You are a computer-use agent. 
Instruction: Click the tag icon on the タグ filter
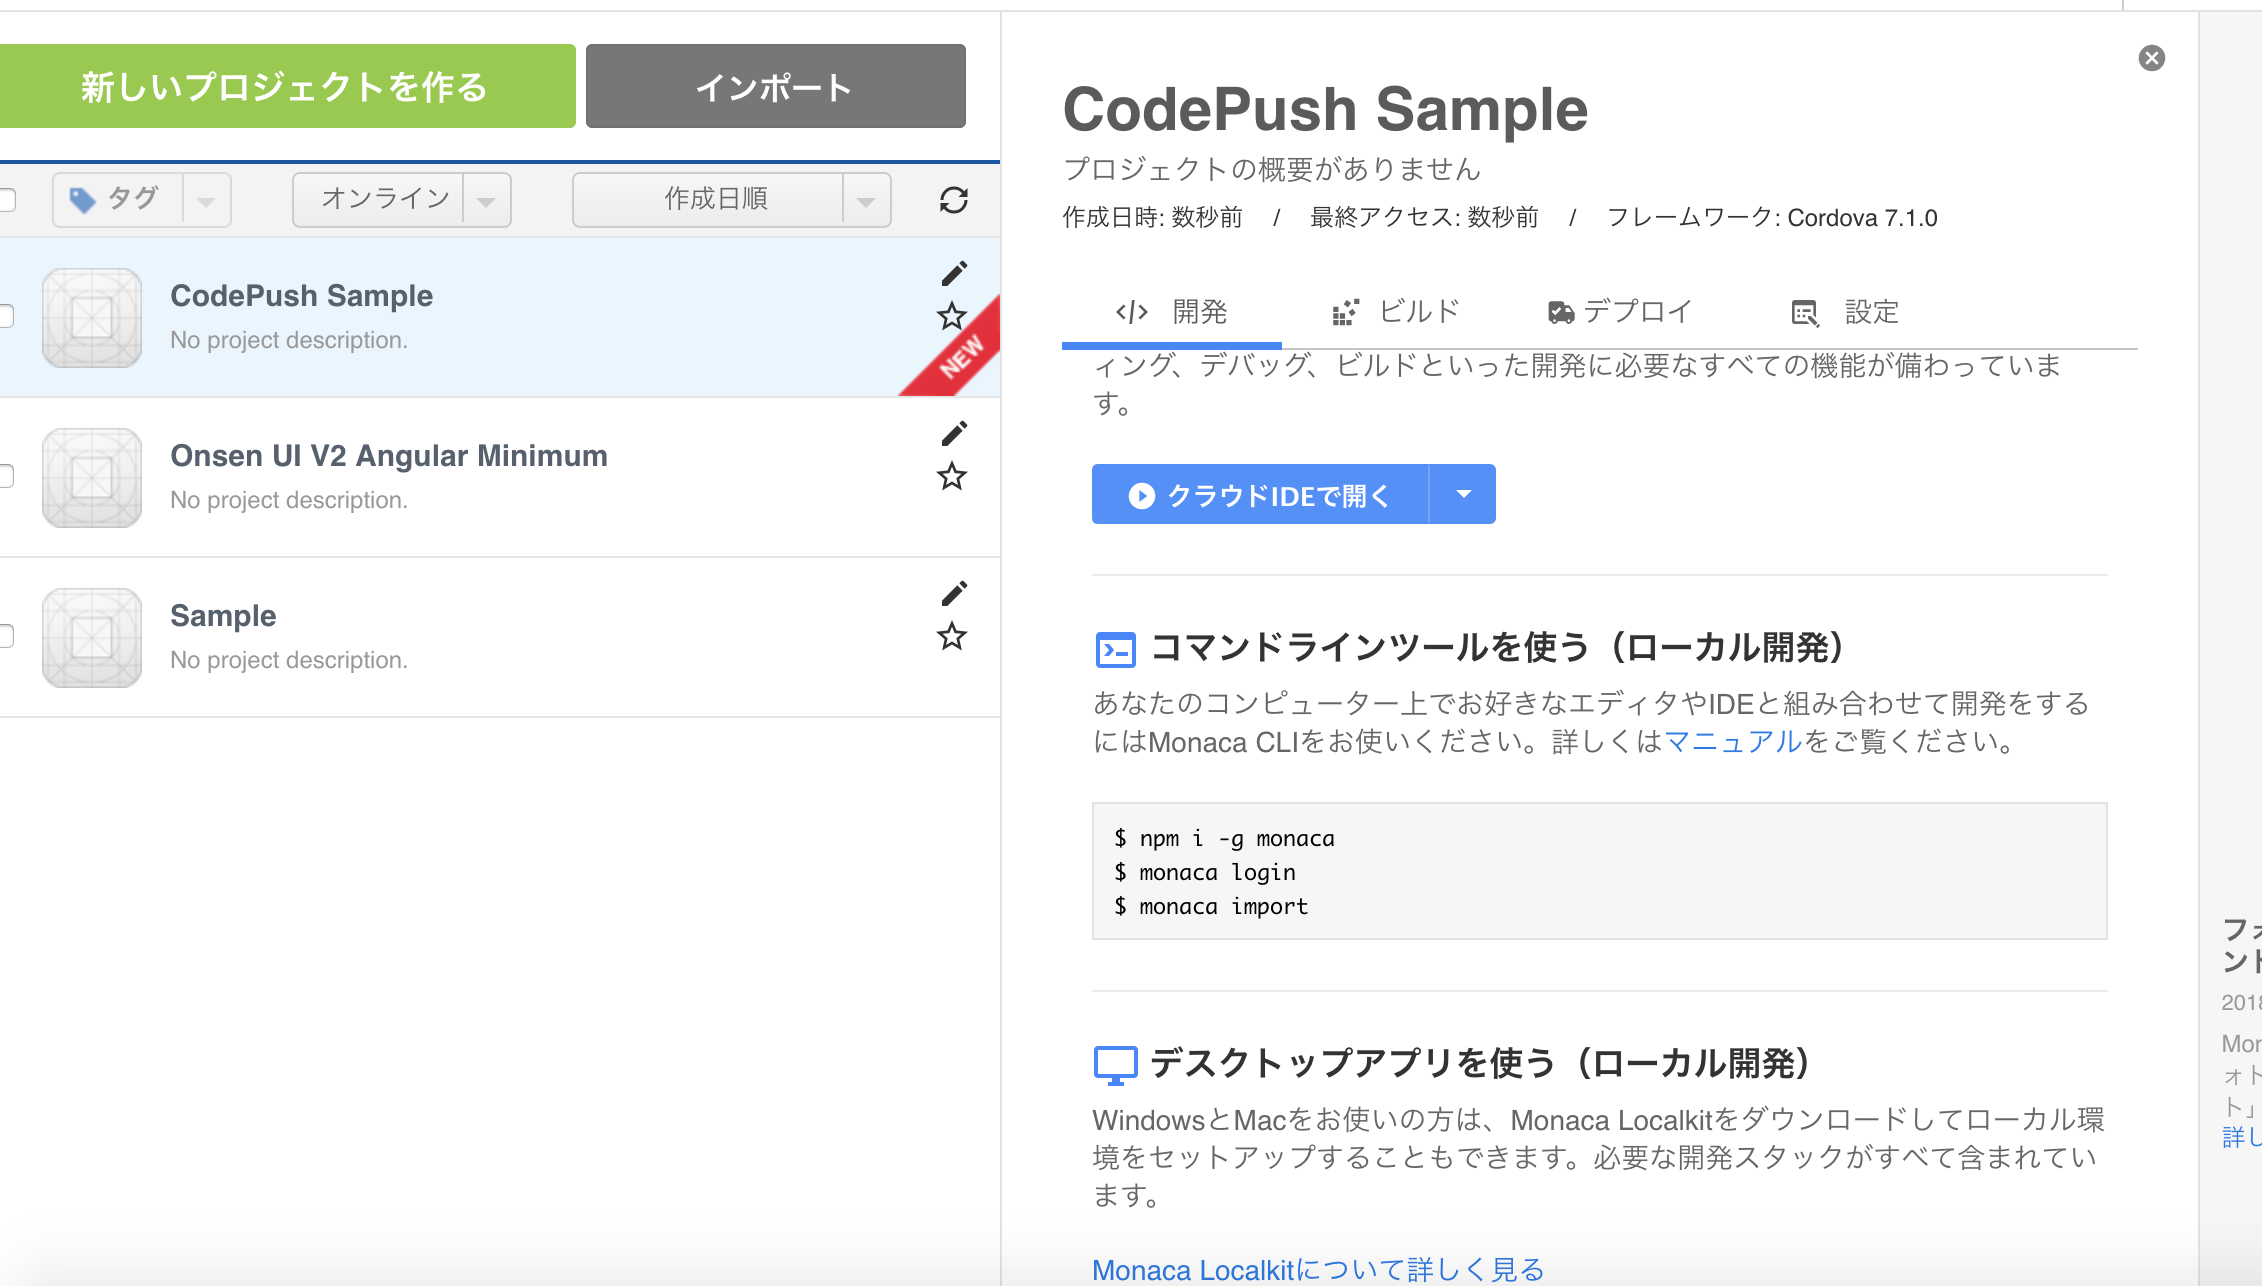[84, 198]
